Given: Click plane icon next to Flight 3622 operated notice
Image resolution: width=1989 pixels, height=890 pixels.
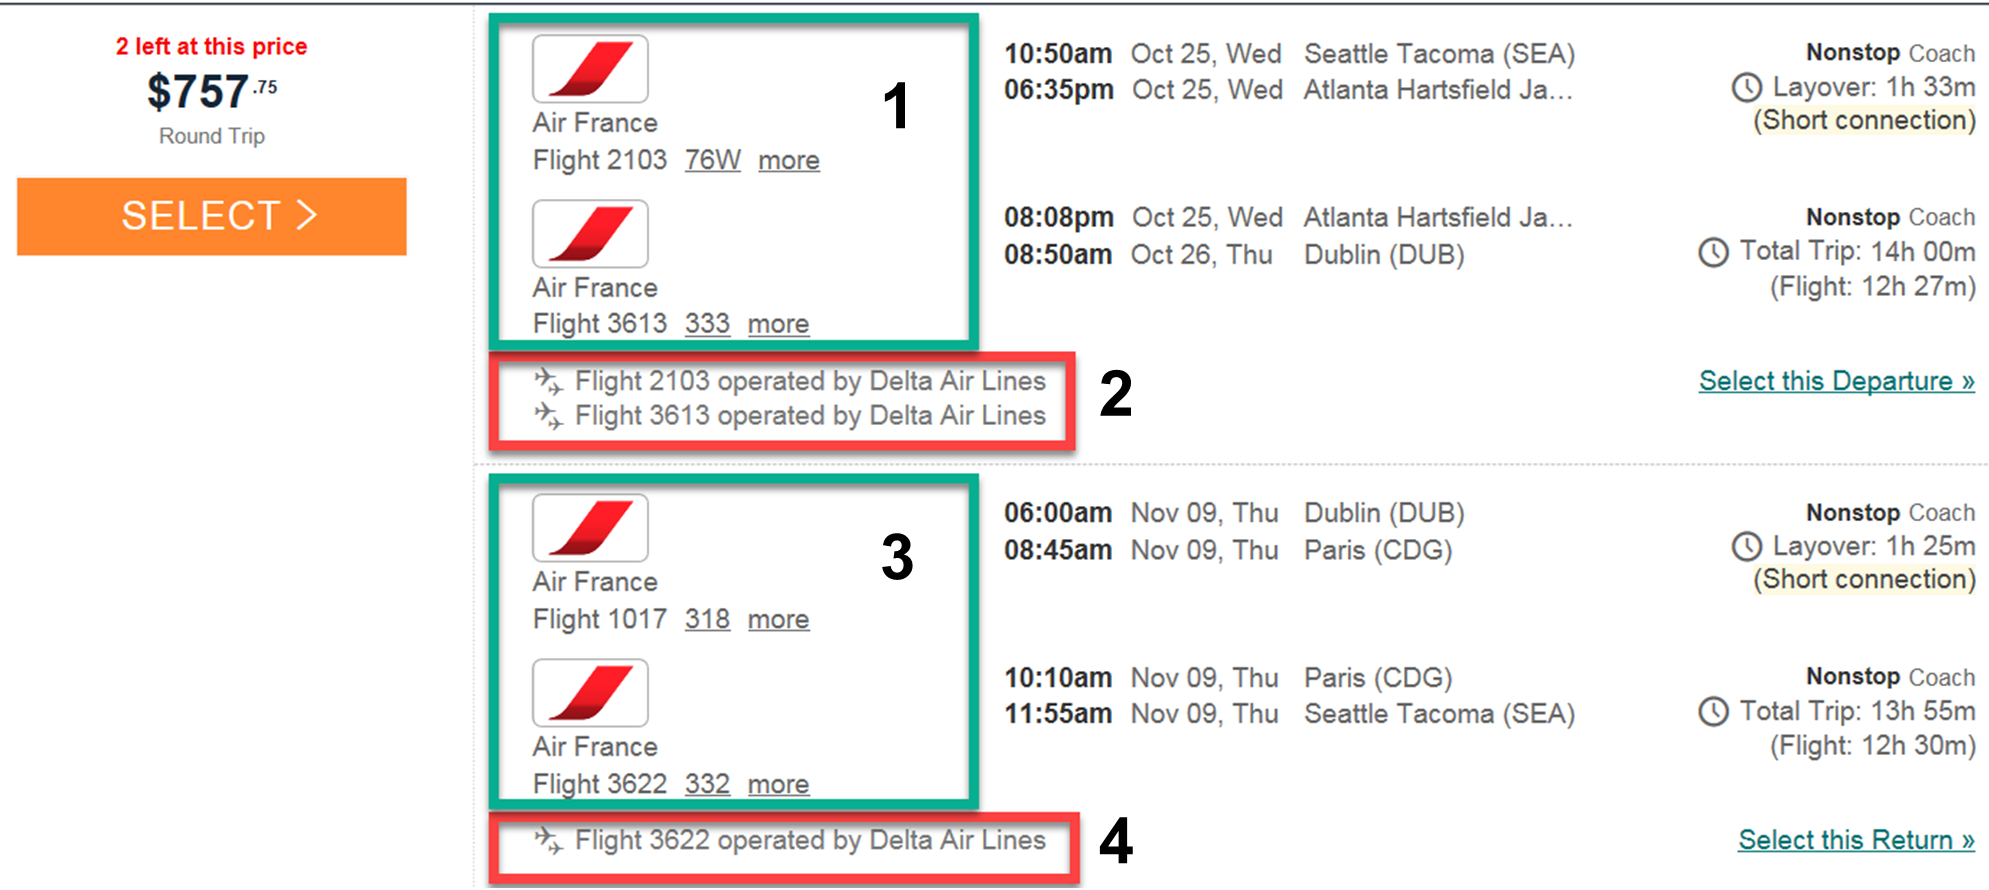Looking at the screenshot, I should (548, 840).
